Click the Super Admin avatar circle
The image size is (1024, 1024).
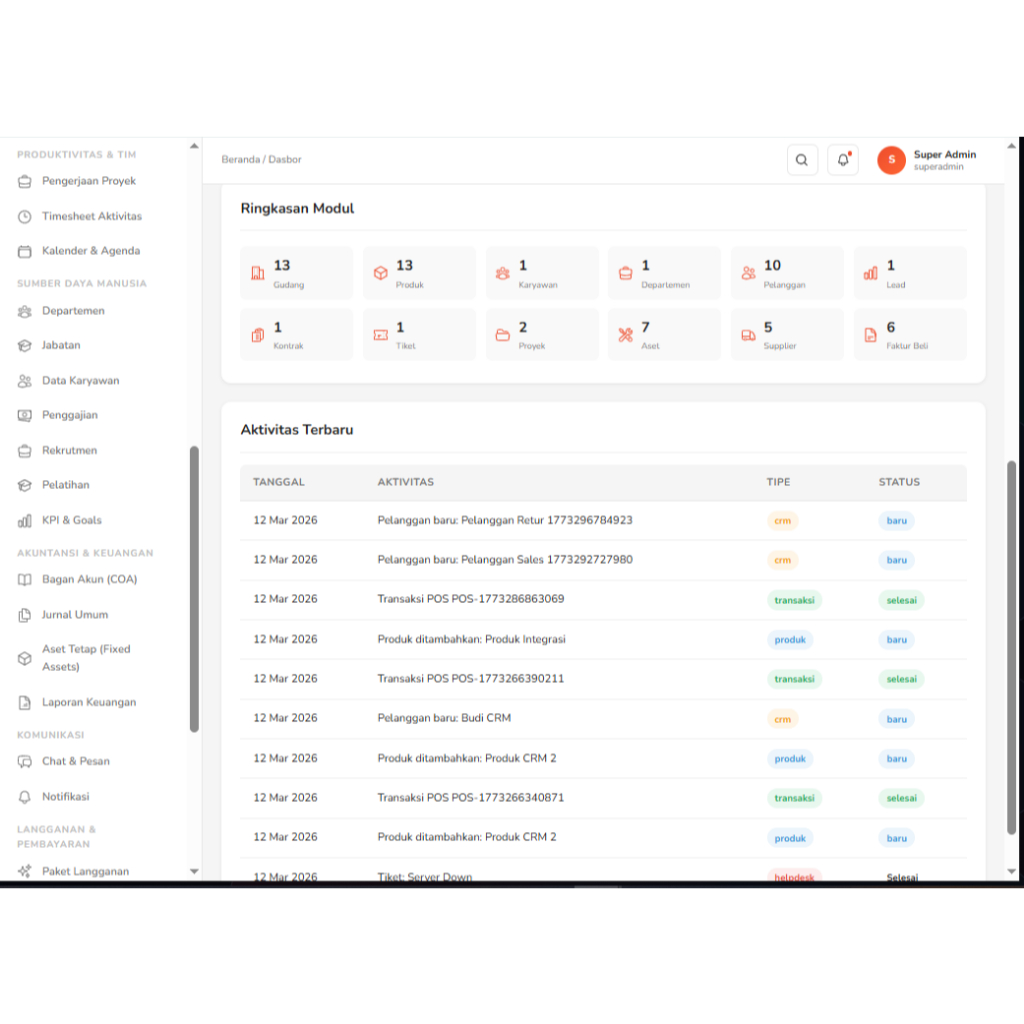click(891, 160)
